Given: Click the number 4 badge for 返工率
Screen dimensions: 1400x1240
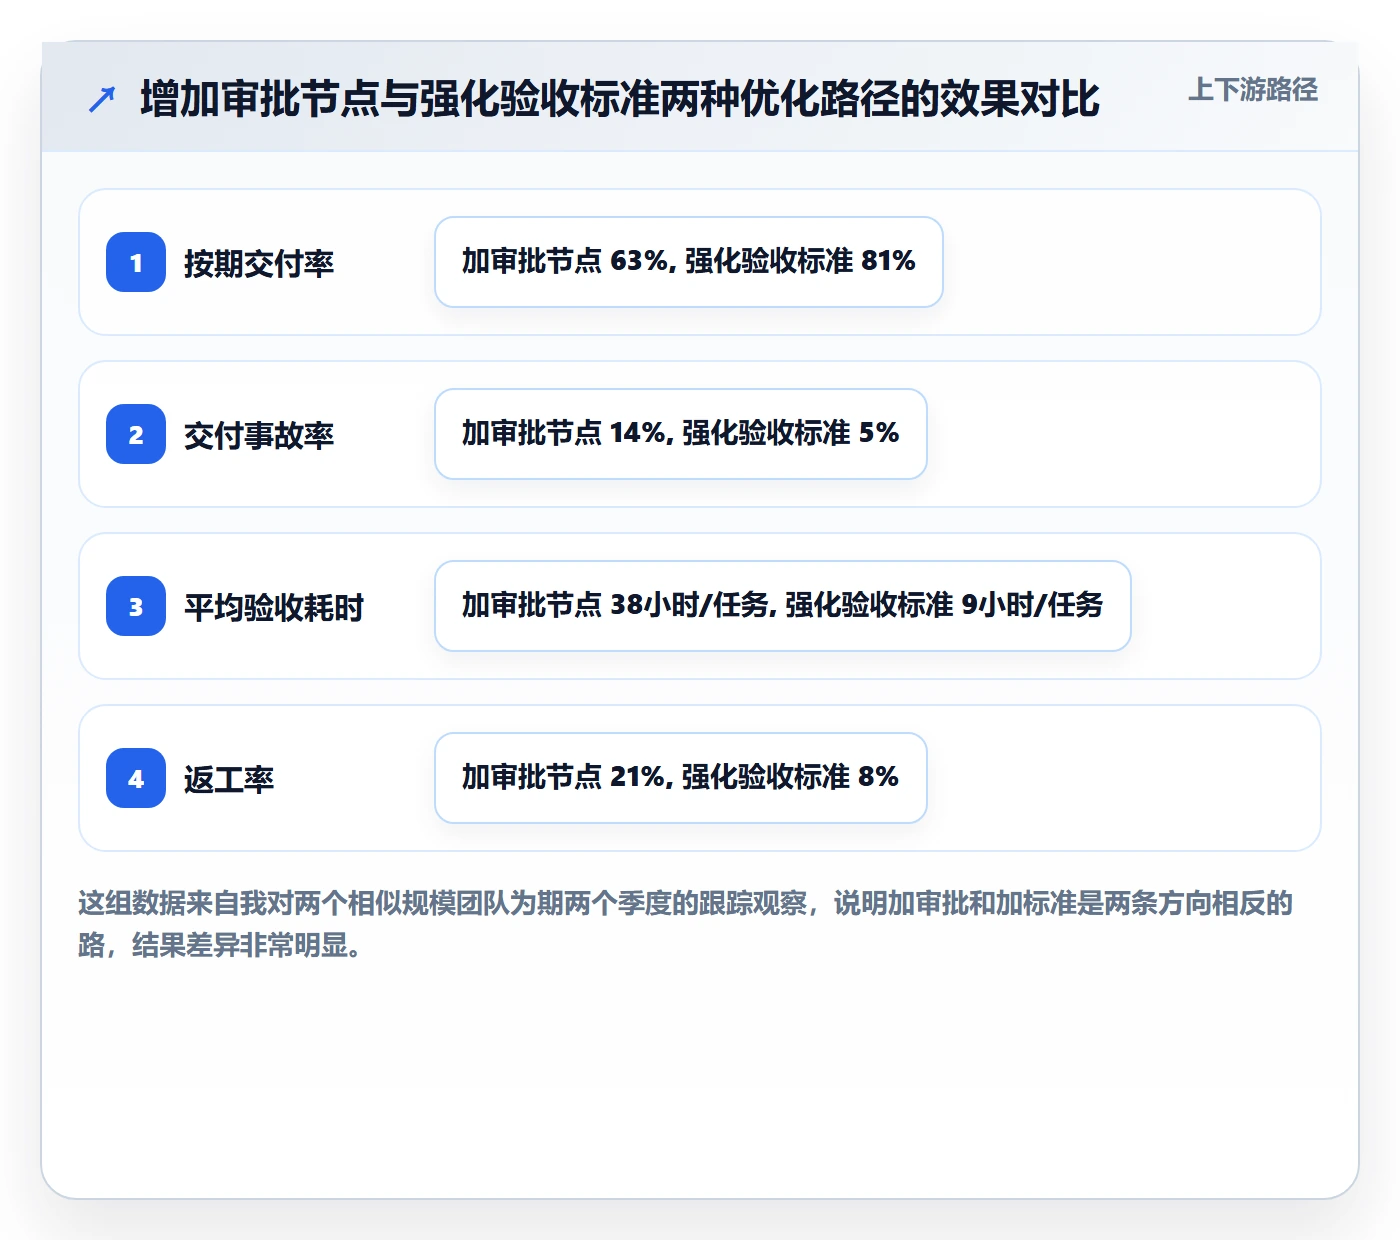Looking at the screenshot, I should tap(136, 778).
